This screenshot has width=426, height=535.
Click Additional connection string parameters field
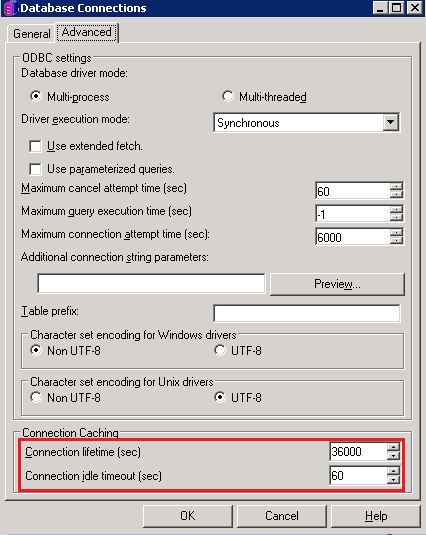coord(151,283)
